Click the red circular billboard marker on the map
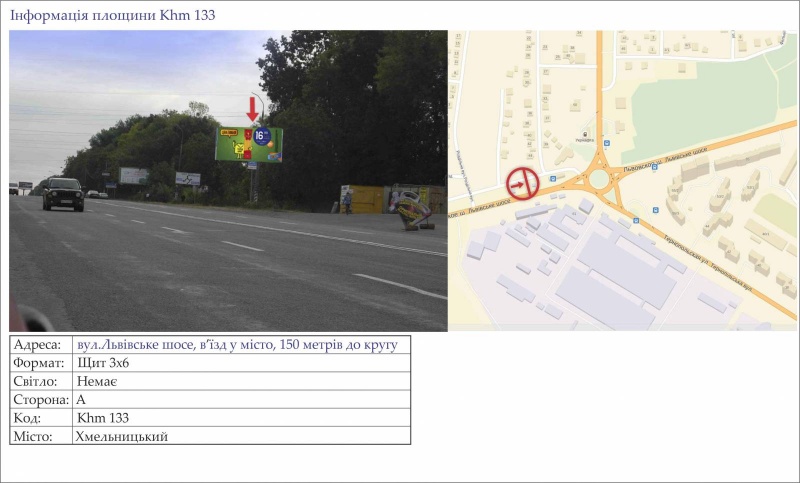800x483 pixels. click(522, 184)
